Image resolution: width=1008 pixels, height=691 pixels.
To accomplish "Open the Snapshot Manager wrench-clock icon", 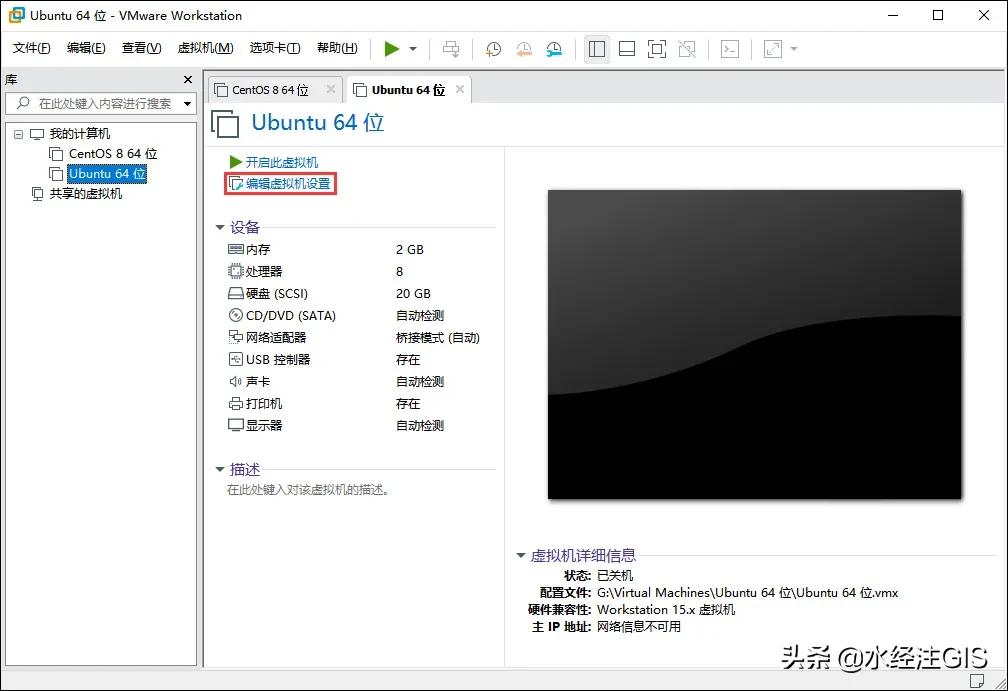I will pyautogui.click(x=556, y=48).
